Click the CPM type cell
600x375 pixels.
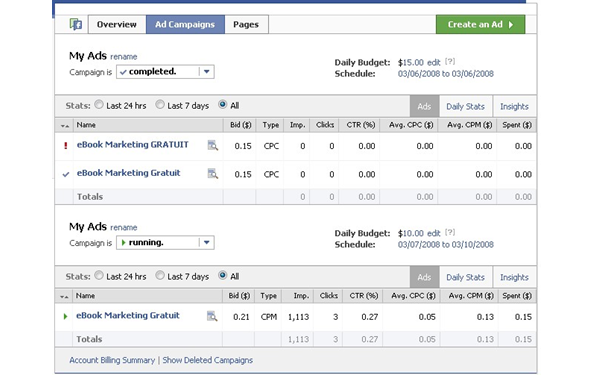pyautogui.click(x=269, y=317)
